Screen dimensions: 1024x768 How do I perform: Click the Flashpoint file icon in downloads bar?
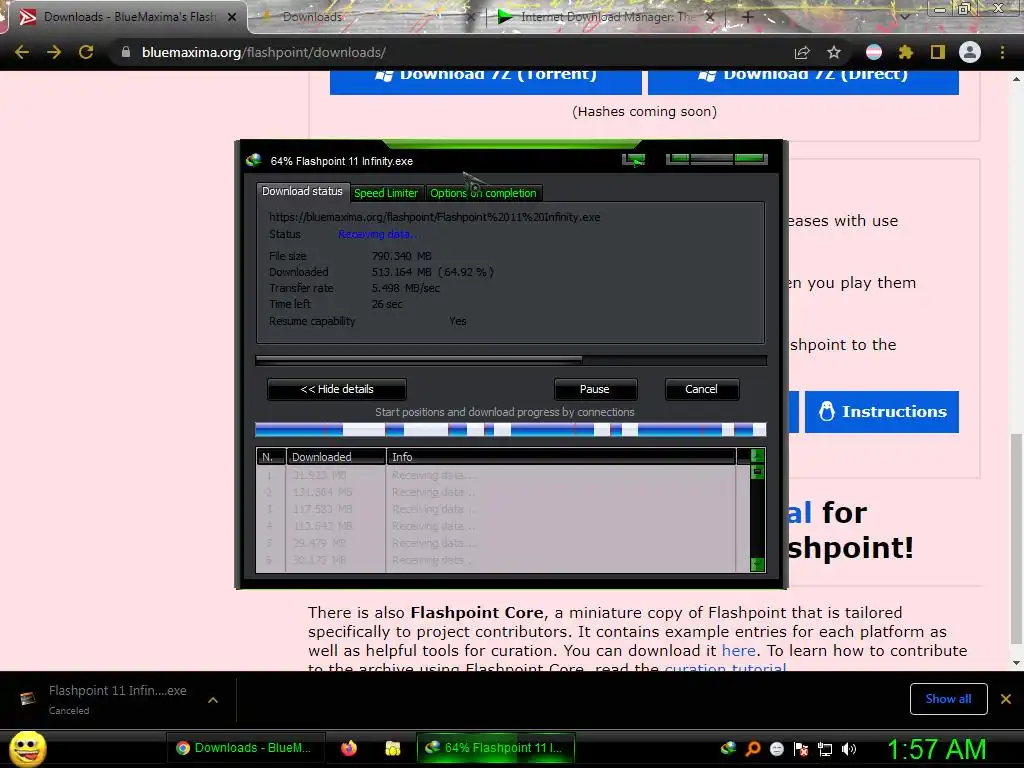click(27, 699)
